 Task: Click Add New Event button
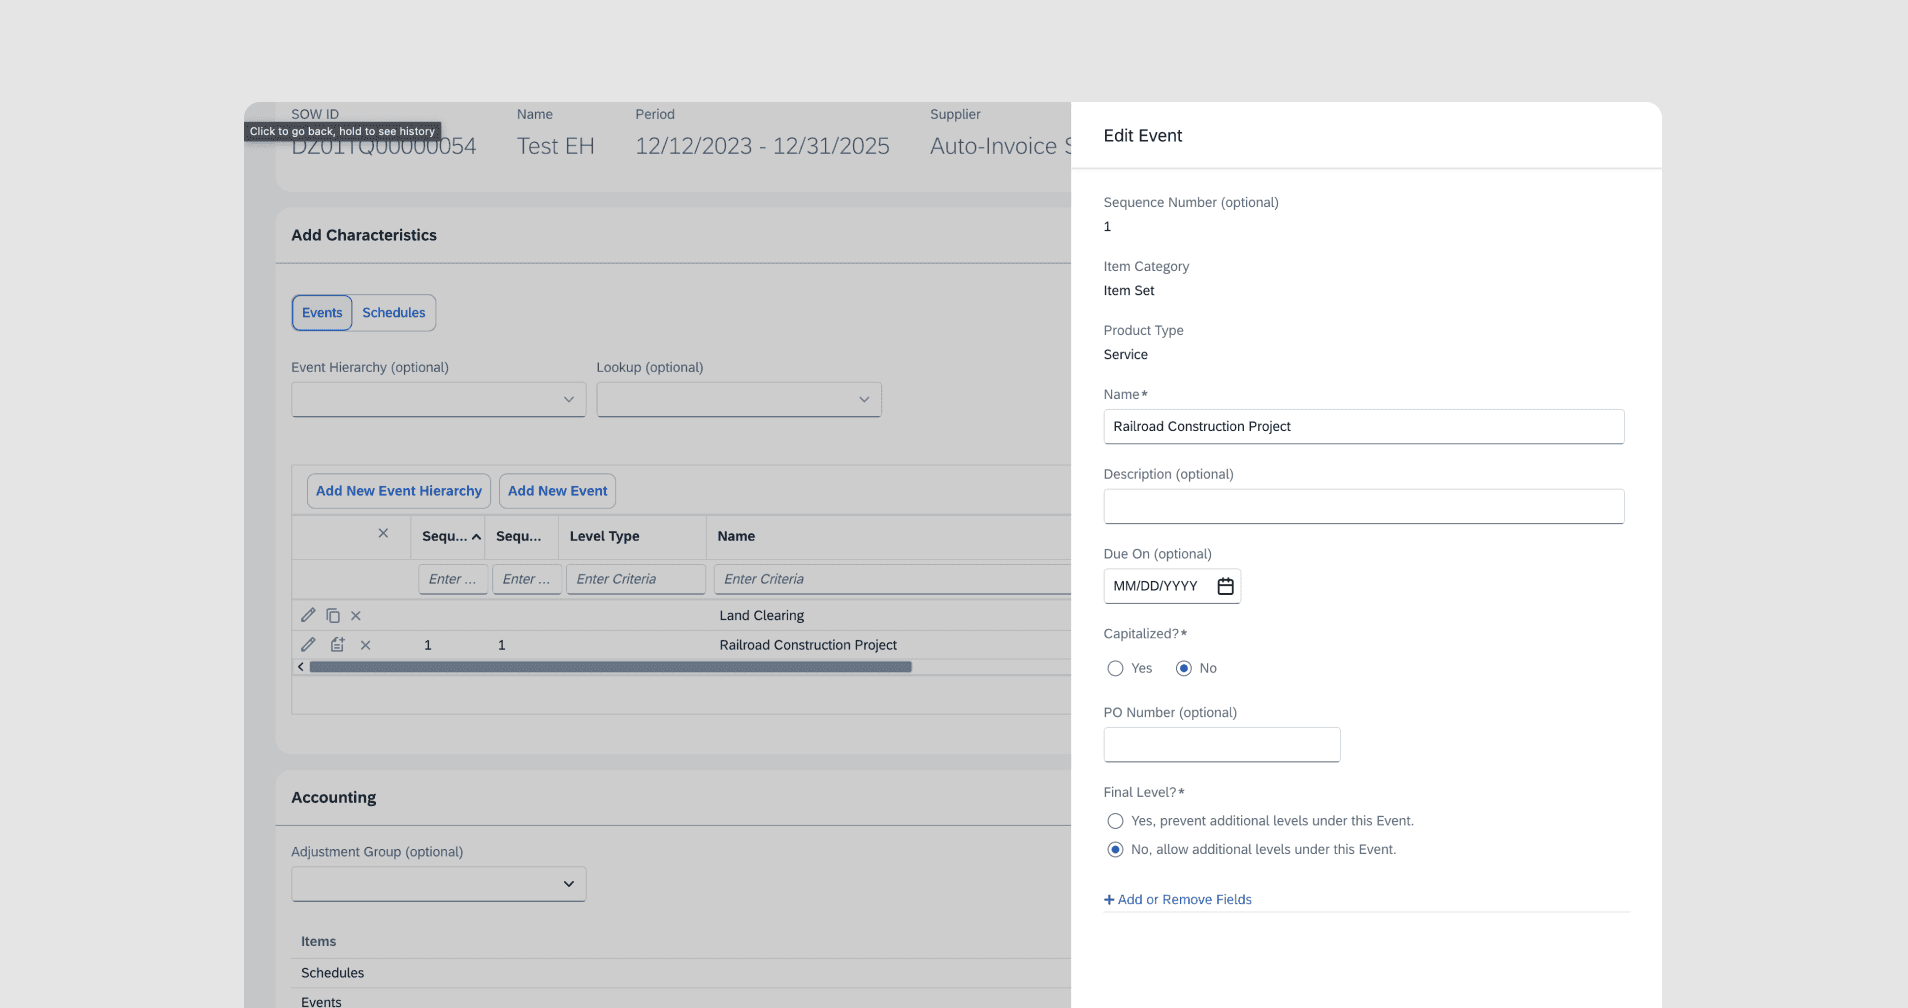pos(557,491)
